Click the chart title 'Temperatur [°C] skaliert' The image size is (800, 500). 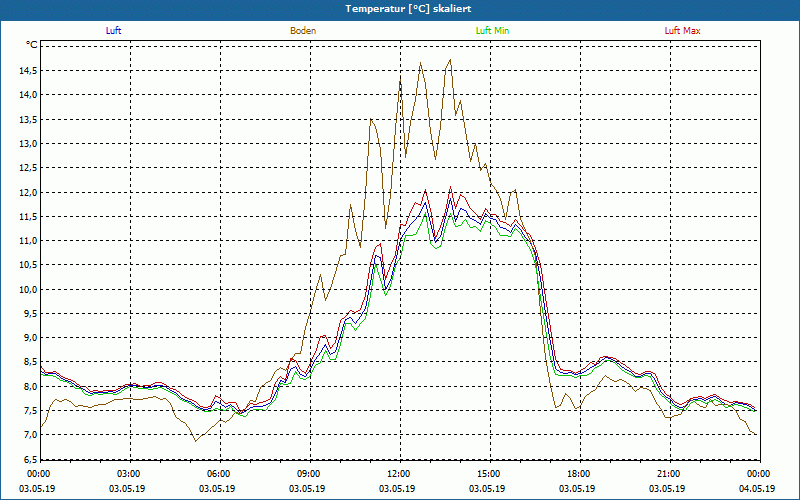[x=408, y=9]
